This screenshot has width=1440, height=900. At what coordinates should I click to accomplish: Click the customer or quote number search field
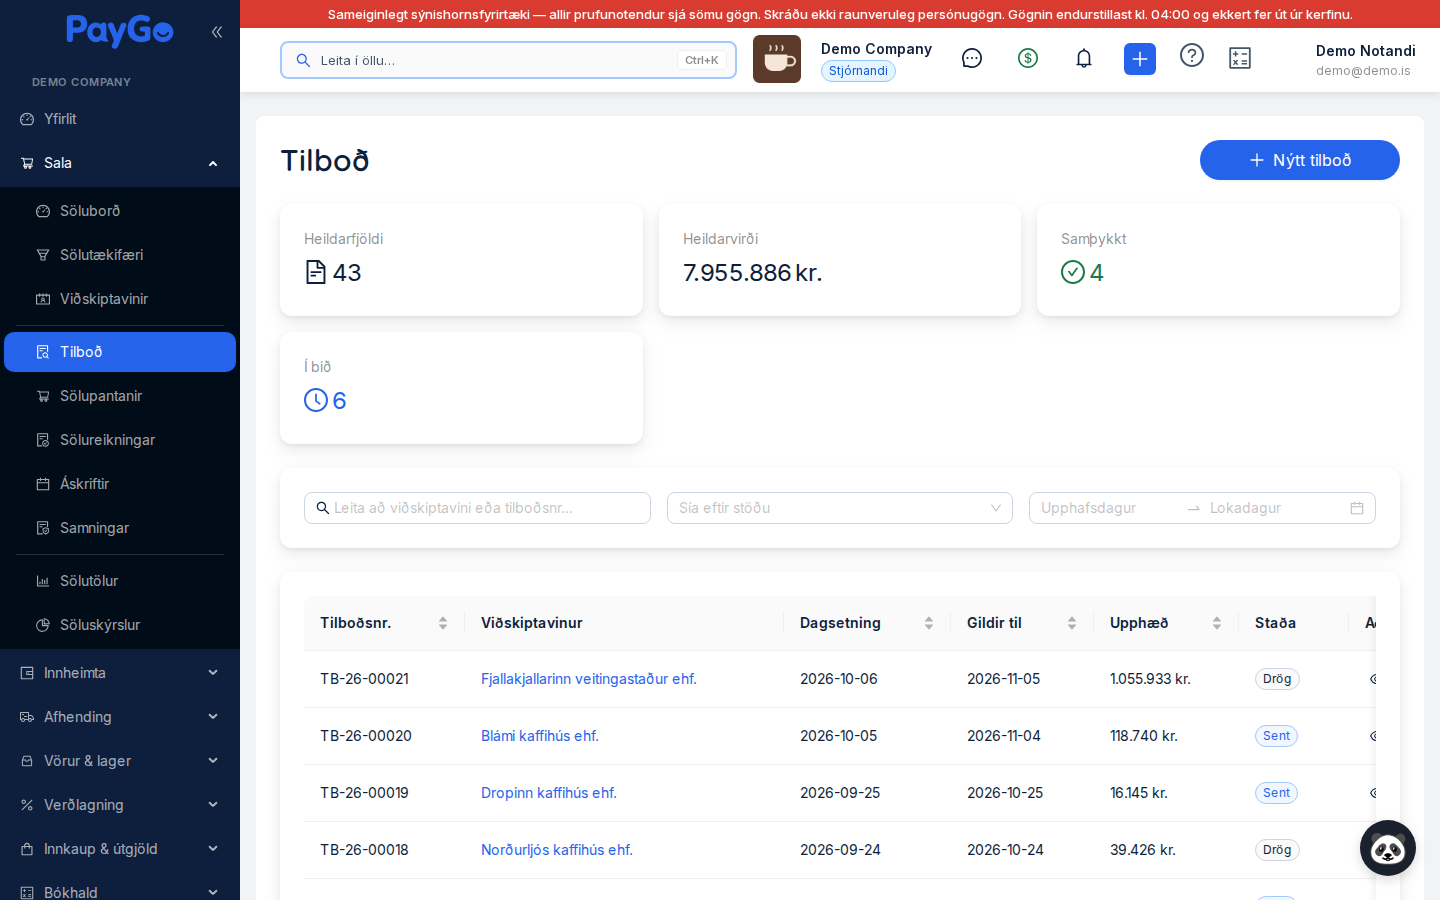477,508
